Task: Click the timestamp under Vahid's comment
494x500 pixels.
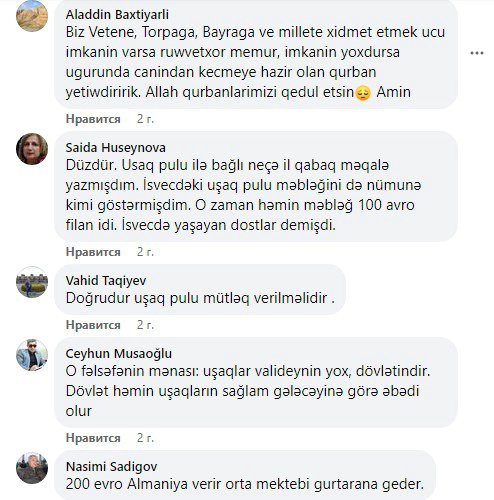Action: [x=145, y=325]
